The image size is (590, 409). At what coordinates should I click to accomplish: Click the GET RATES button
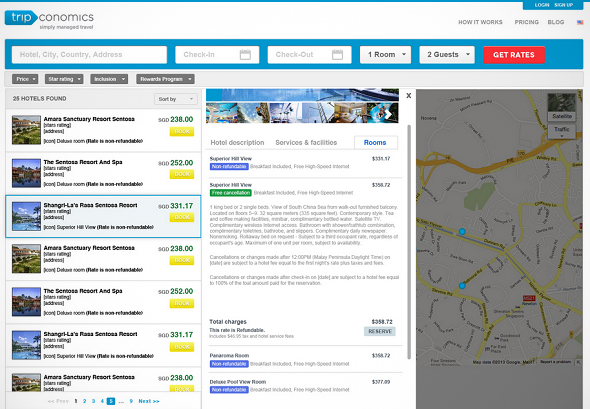[x=514, y=55]
